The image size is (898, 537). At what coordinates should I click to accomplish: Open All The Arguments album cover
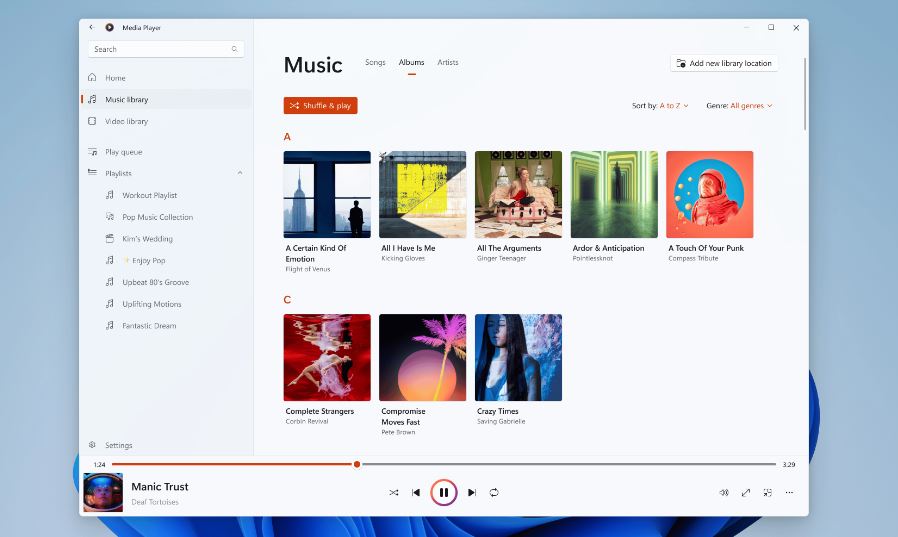(518, 195)
